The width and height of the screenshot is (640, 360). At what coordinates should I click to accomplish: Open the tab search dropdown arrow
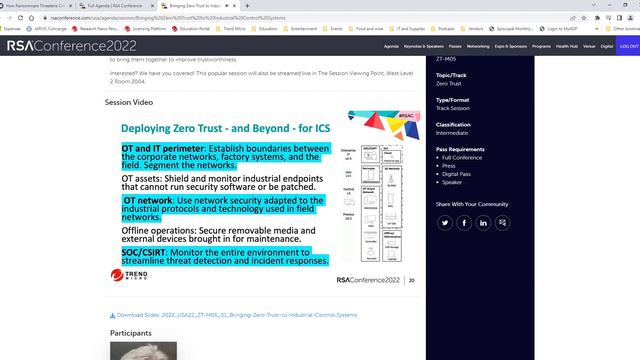point(594,5)
